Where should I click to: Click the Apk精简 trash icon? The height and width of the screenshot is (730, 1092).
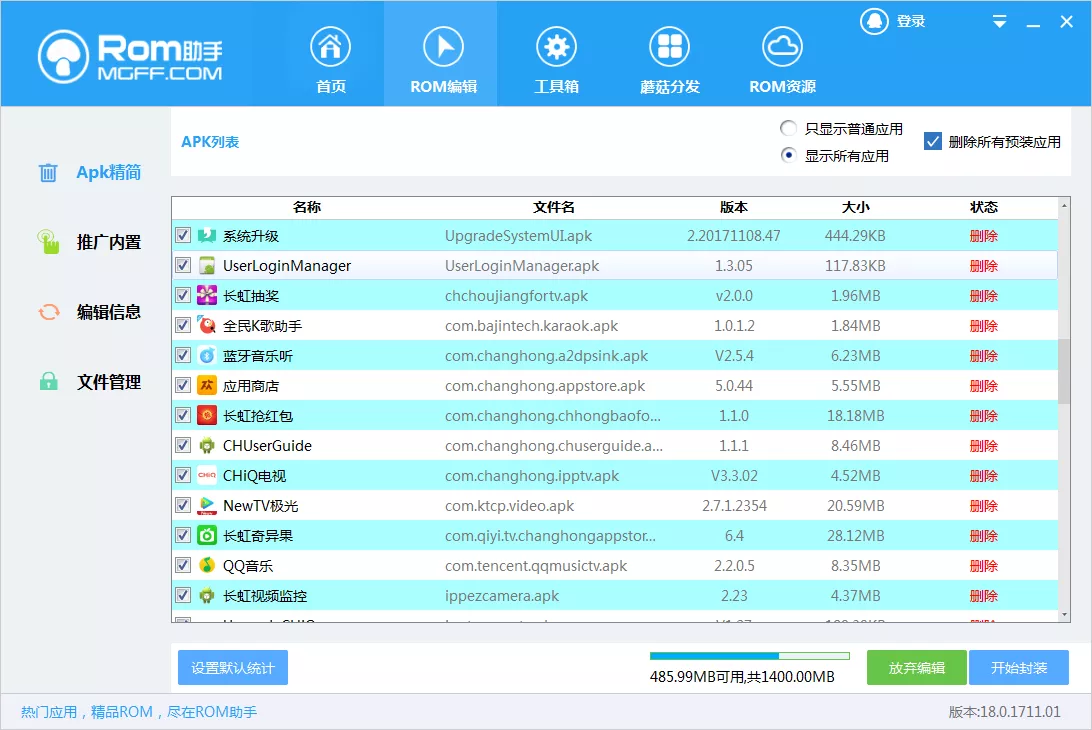46,172
